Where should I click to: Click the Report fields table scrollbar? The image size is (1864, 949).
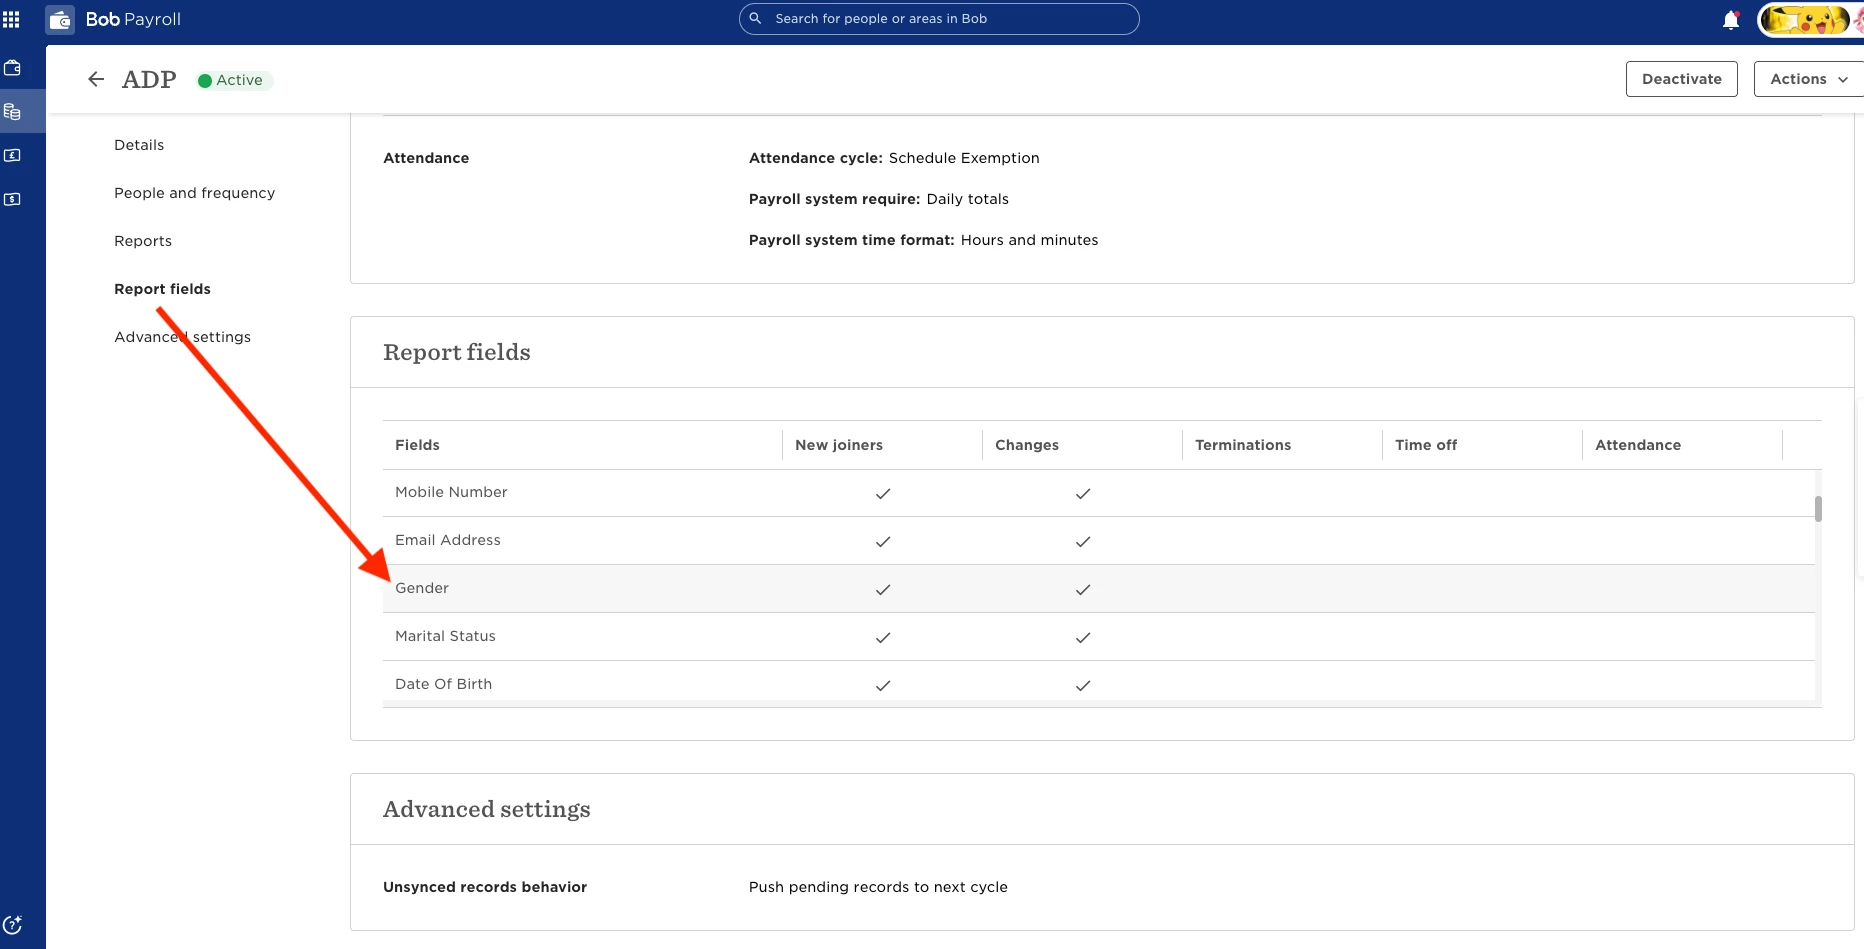pyautogui.click(x=1818, y=509)
